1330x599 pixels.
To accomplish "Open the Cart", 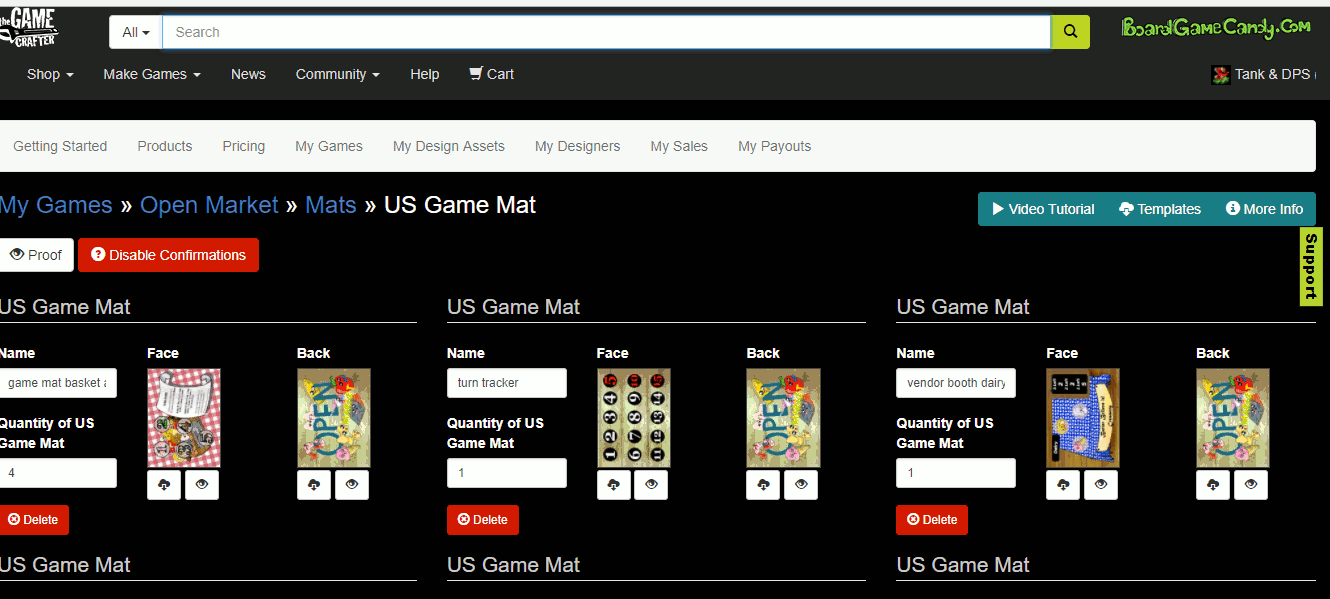I will pos(491,73).
